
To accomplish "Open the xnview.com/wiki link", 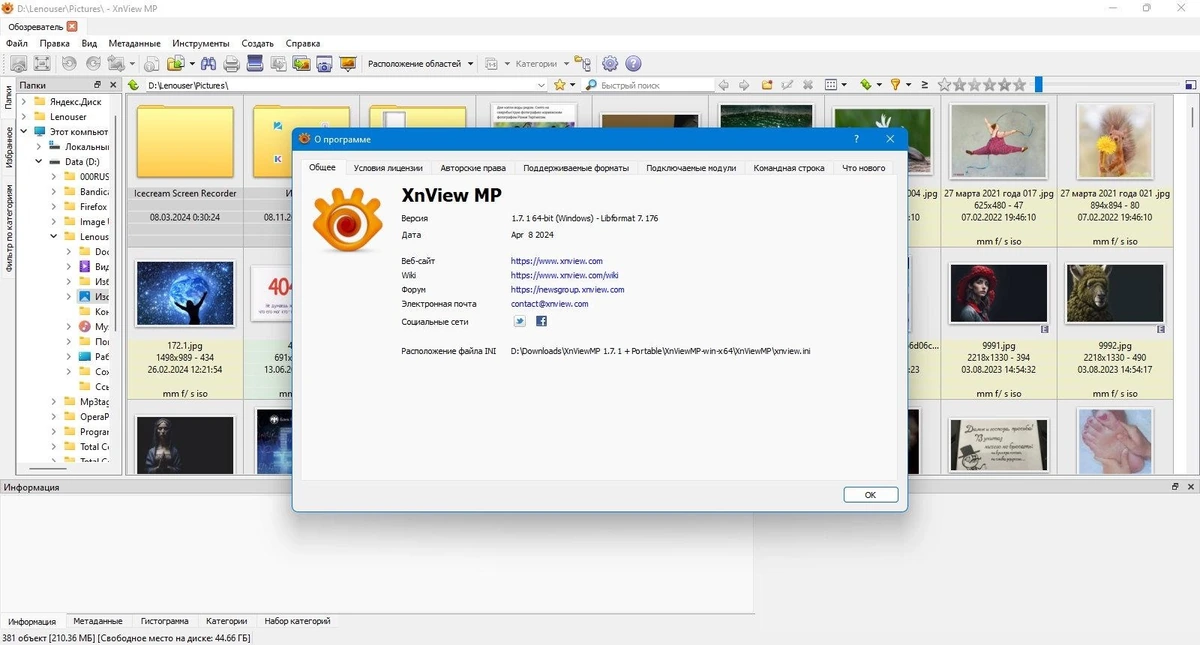I will point(565,275).
